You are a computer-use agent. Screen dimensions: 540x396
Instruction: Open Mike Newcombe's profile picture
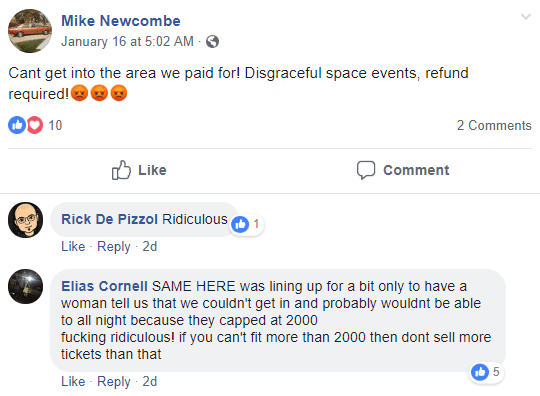pos(30,31)
